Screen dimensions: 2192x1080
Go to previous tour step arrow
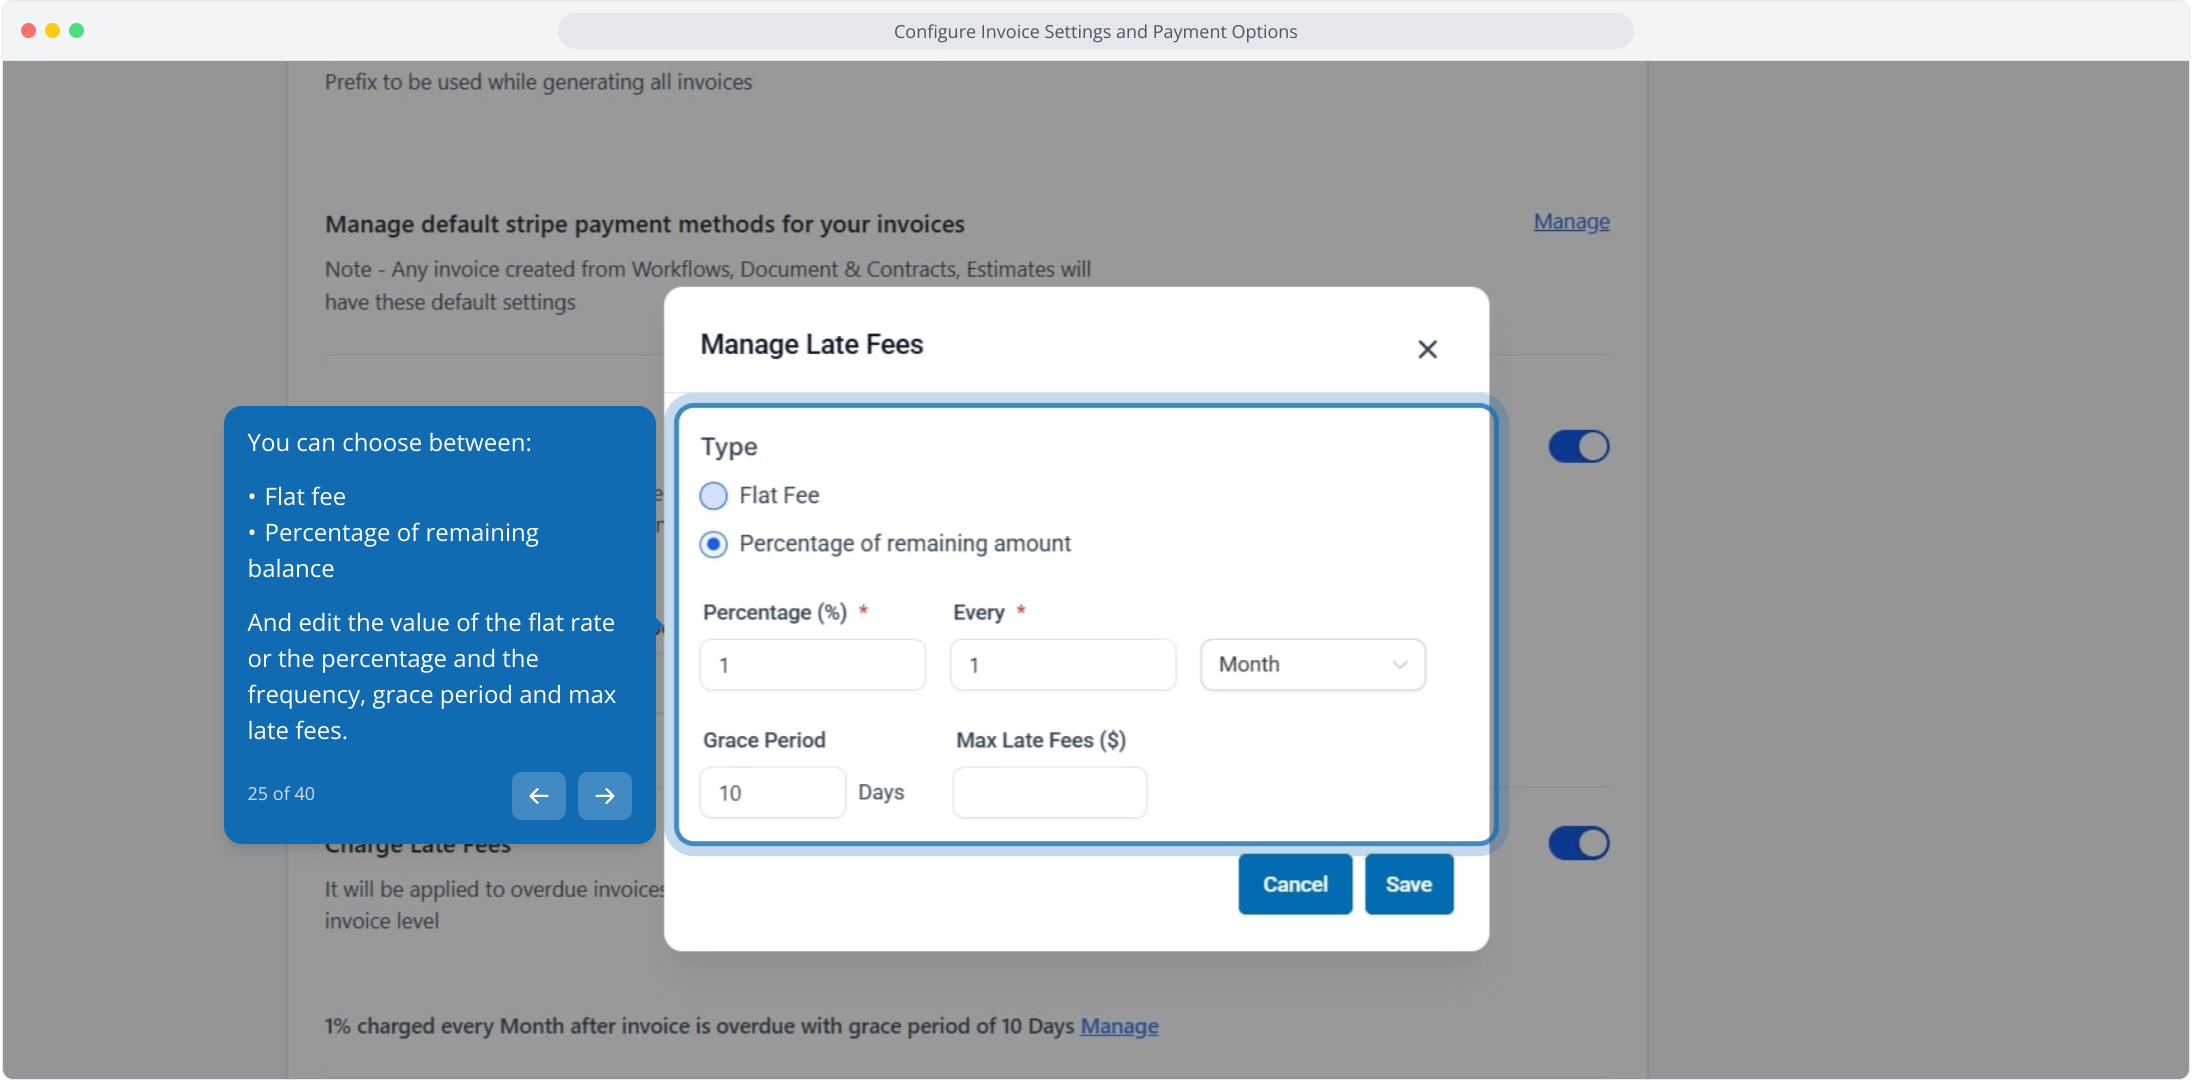click(x=538, y=796)
